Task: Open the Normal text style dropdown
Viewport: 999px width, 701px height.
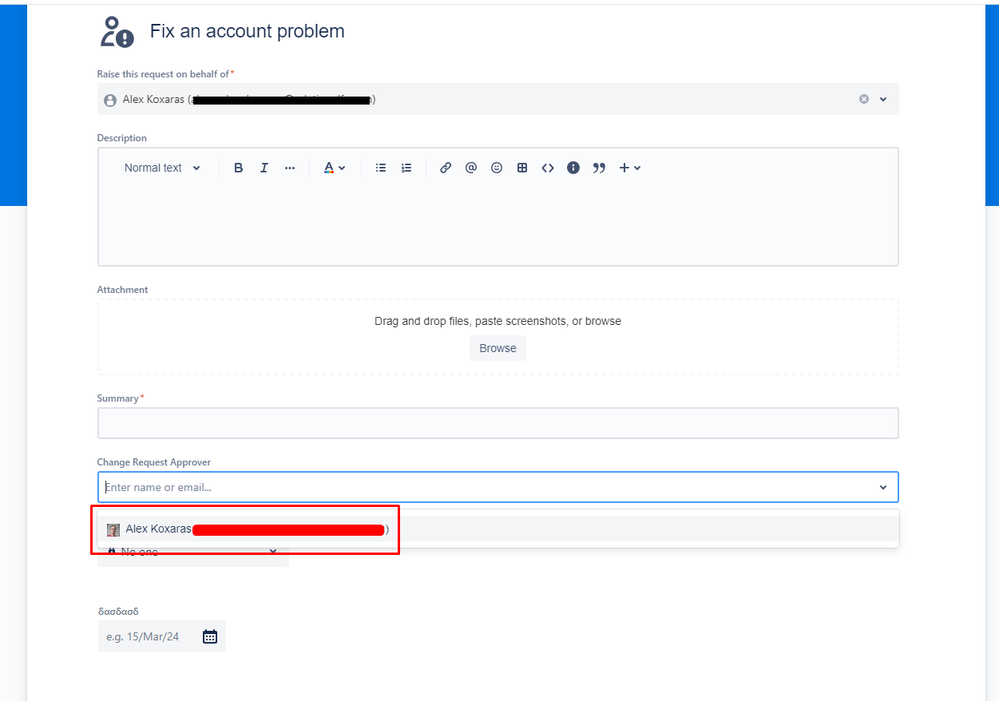Action: [162, 168]
